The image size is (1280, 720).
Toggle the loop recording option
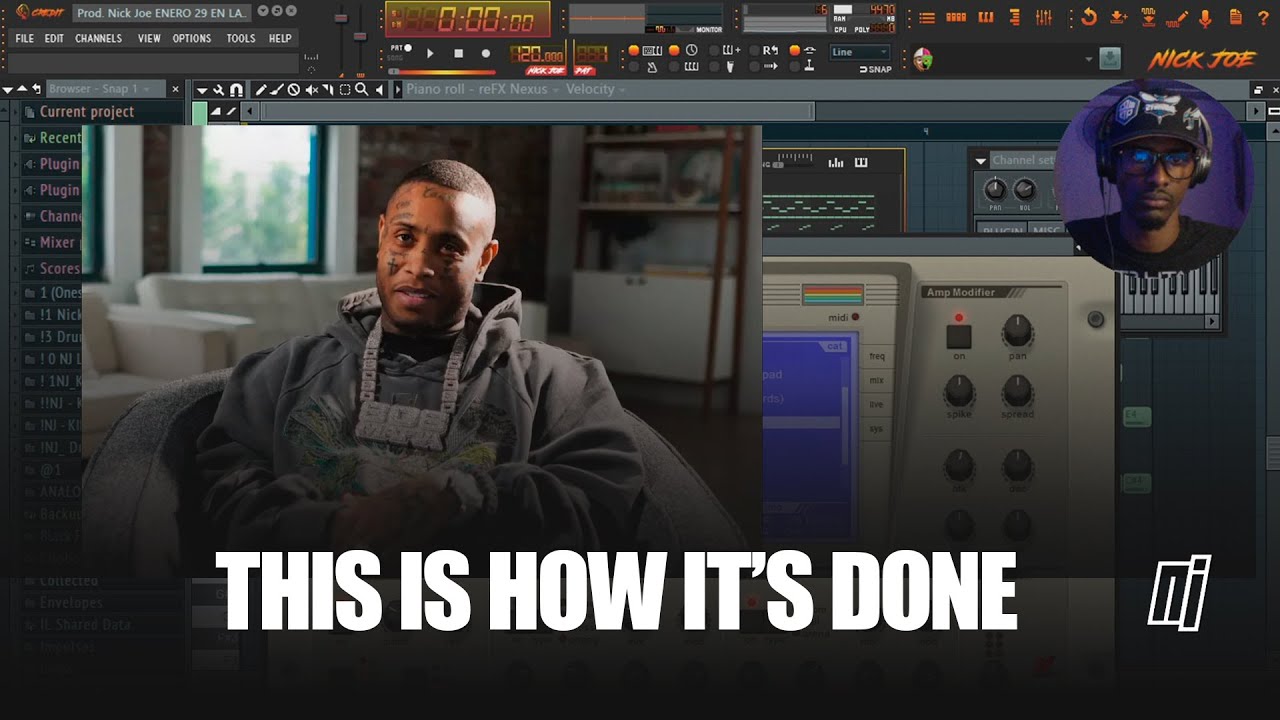[771, 50]
